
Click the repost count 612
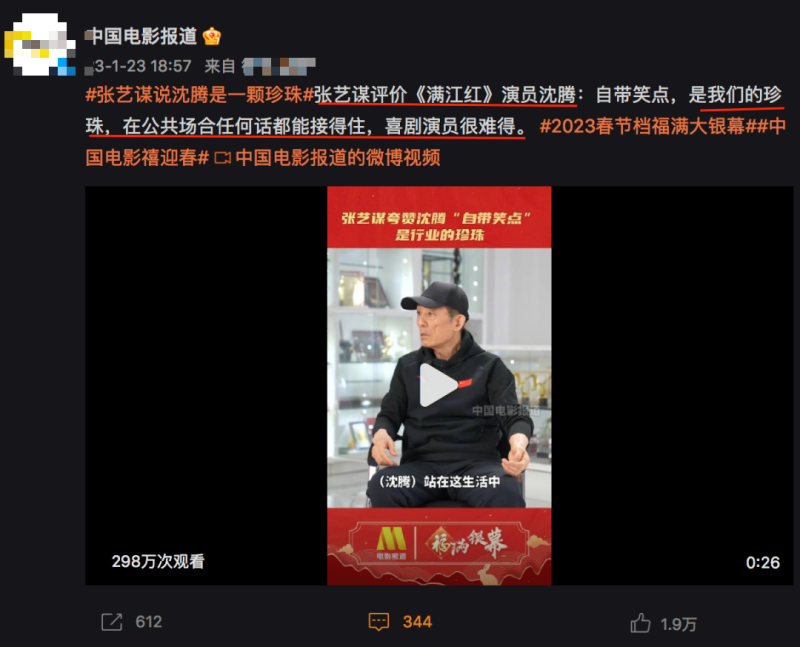pyautogui.click(x=148, y=622)
